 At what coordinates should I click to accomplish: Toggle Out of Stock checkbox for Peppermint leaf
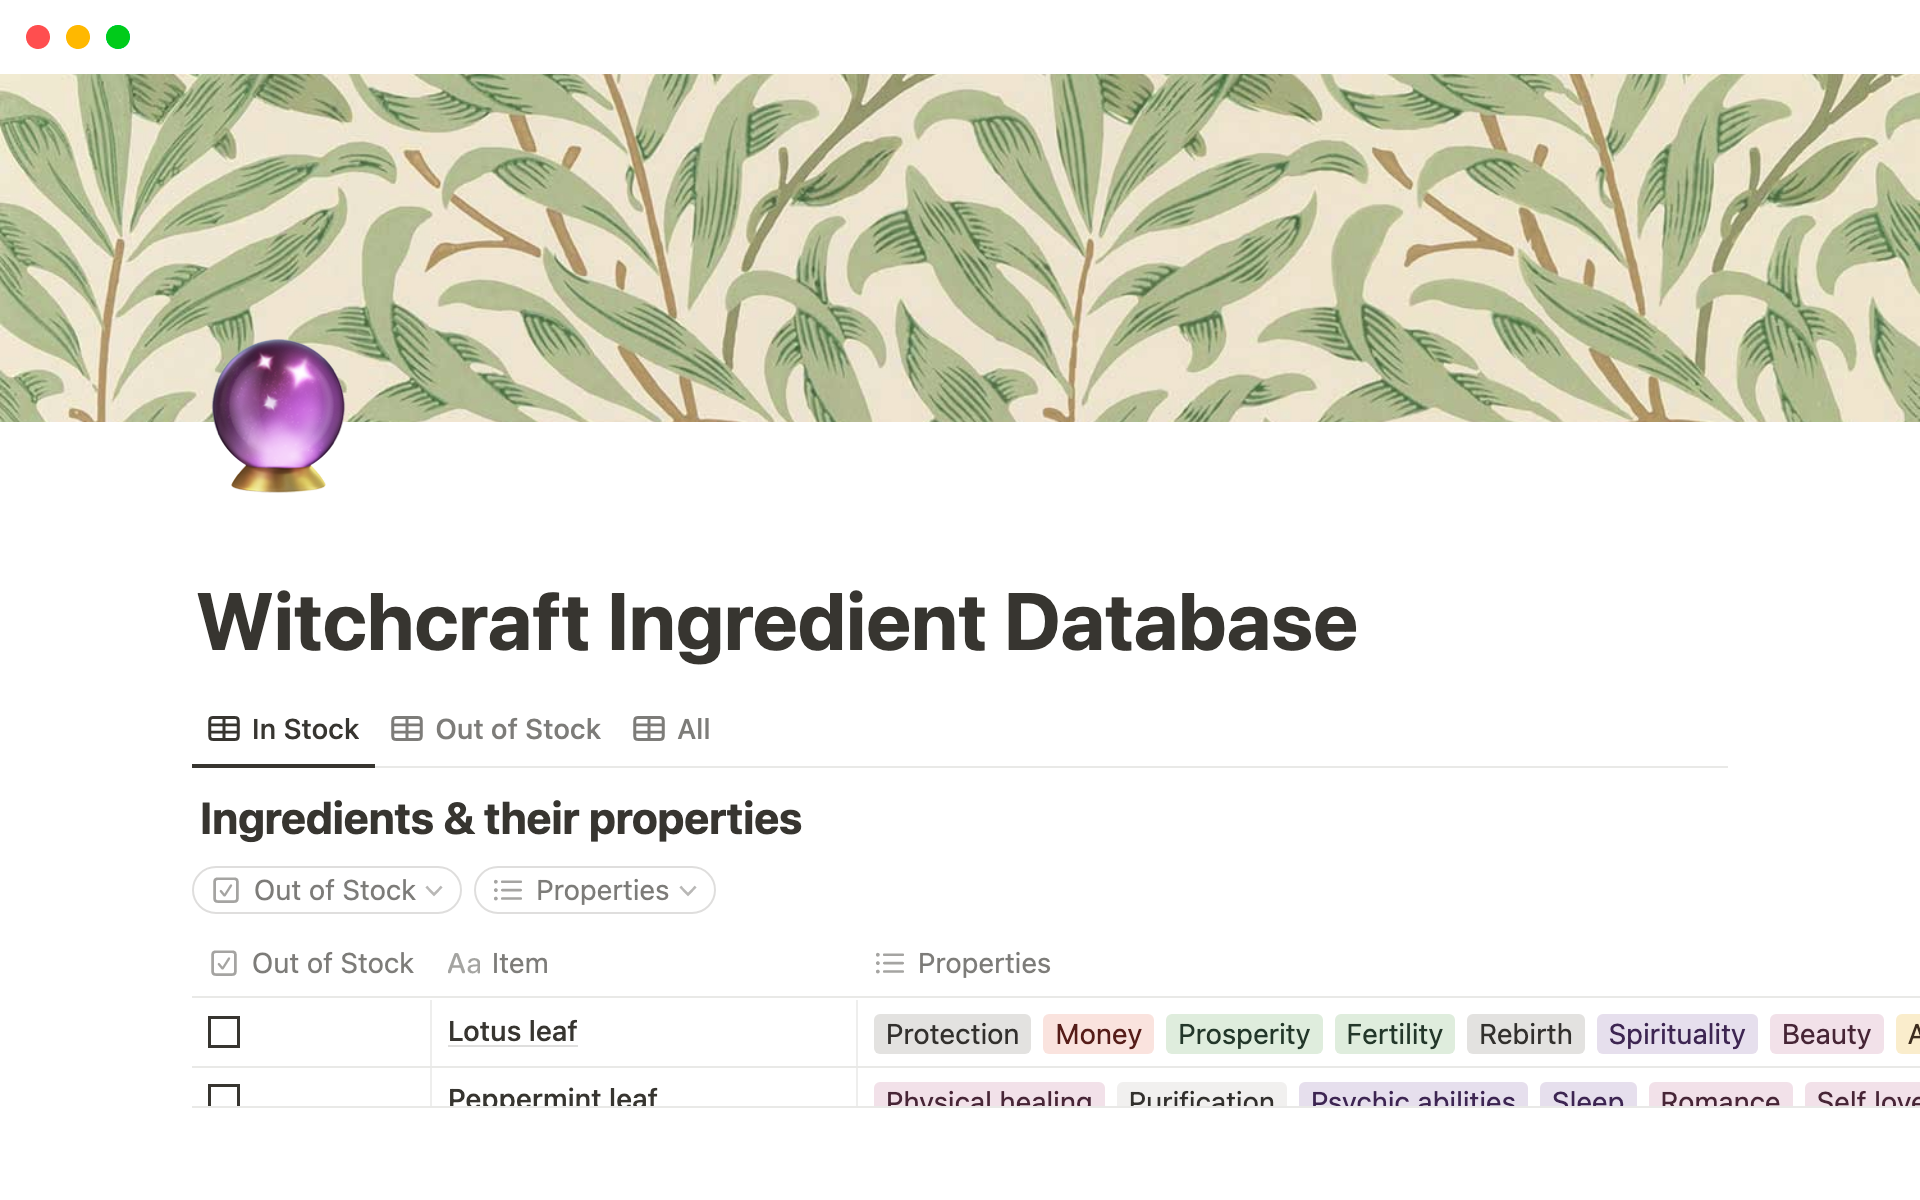tap(224, 1095)
